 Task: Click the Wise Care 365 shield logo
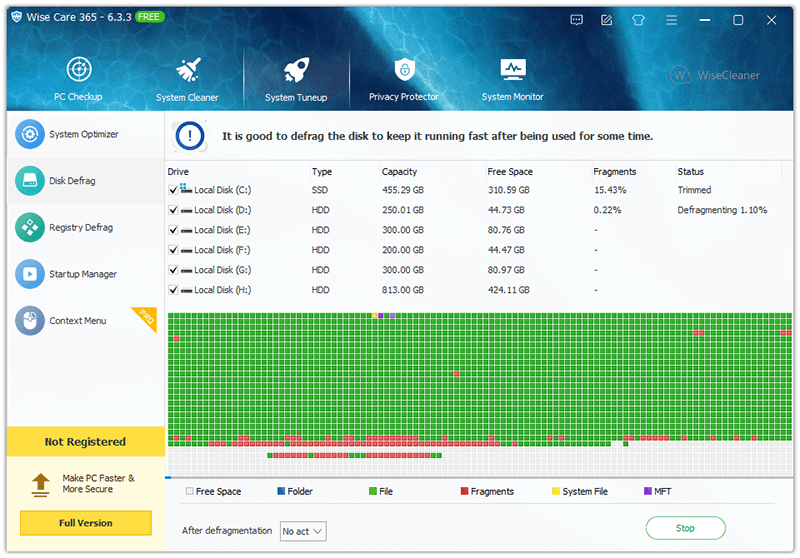click(x=17, y=17)
